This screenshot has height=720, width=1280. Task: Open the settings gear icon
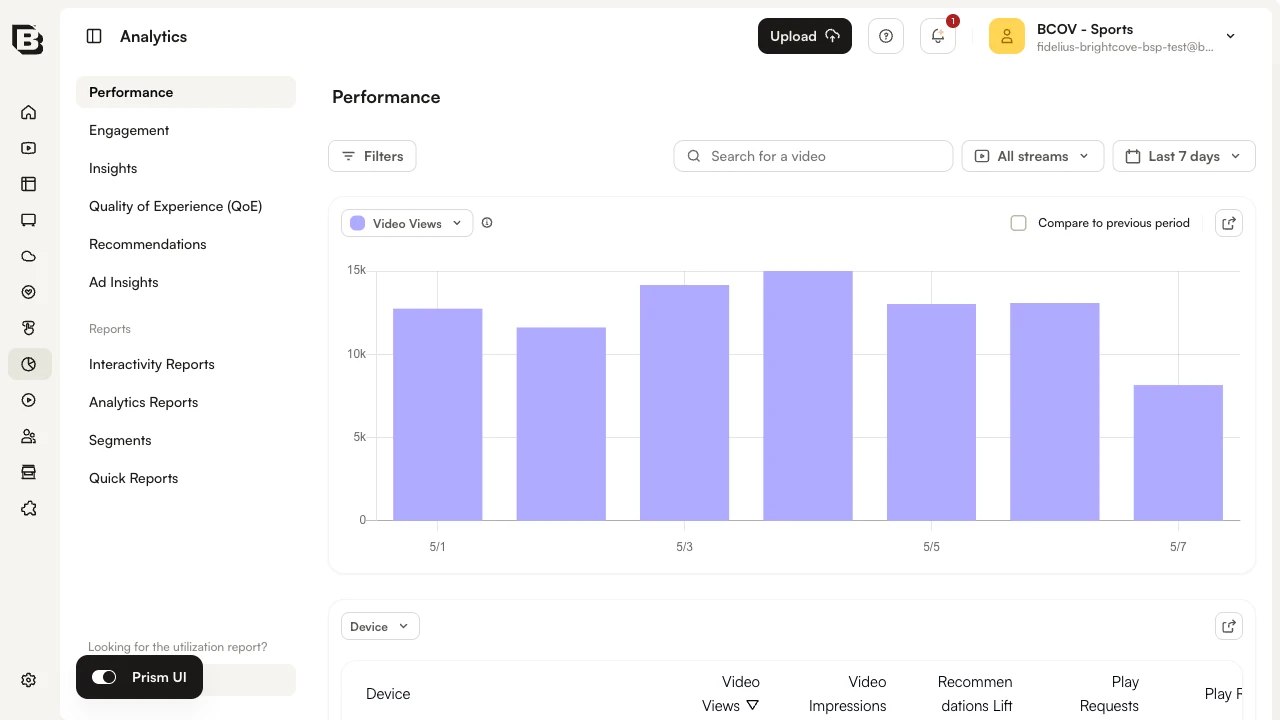(29, 680)
